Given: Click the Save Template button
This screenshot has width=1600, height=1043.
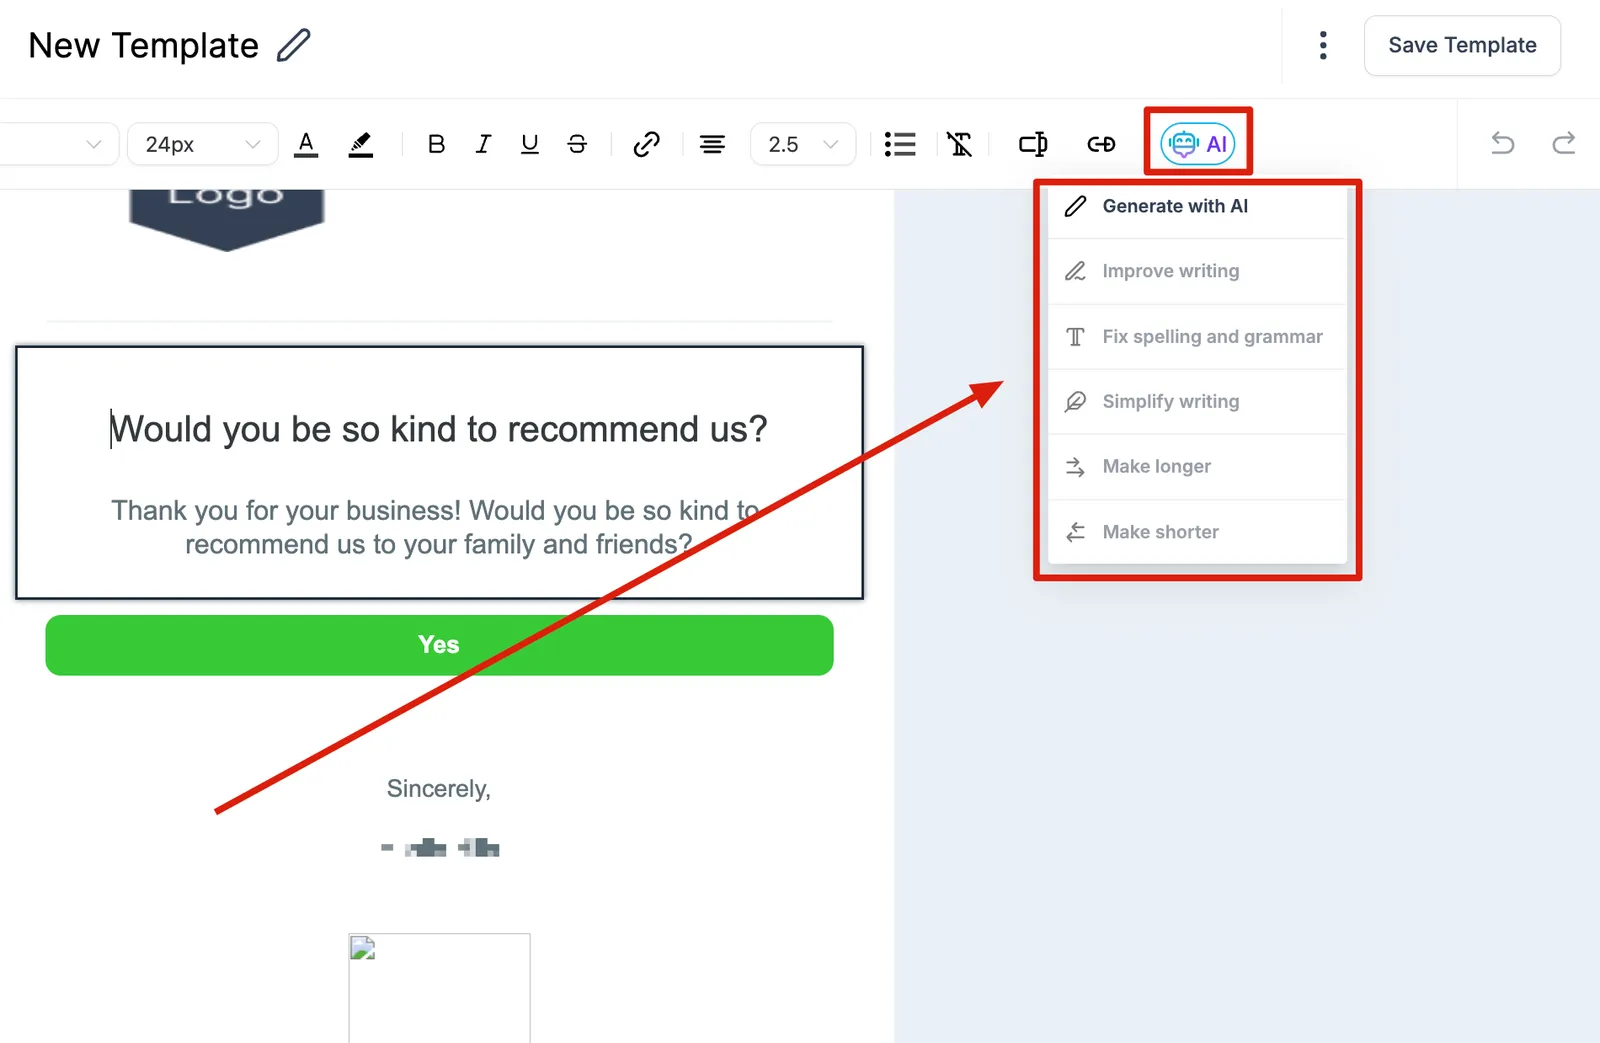Looking at the screenshot, I should [1462, 45].
